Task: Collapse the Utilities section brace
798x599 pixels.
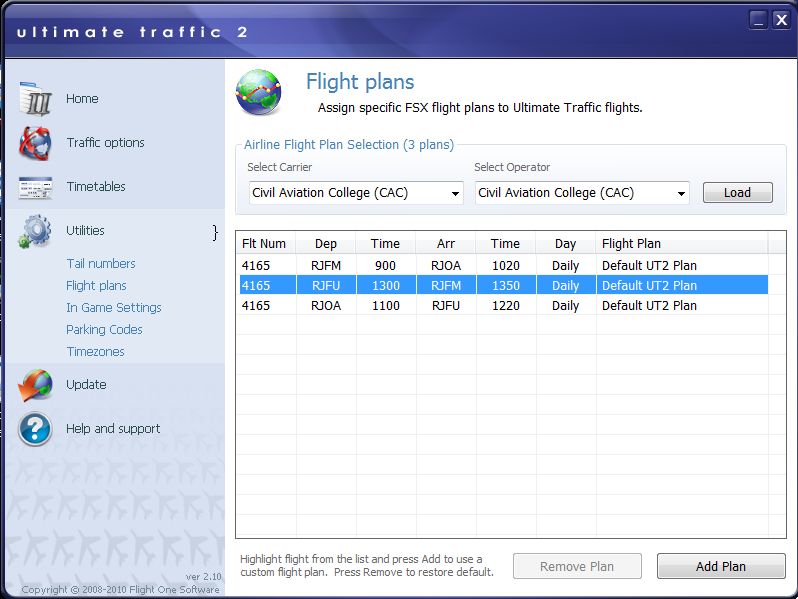Action: [215, 233]
